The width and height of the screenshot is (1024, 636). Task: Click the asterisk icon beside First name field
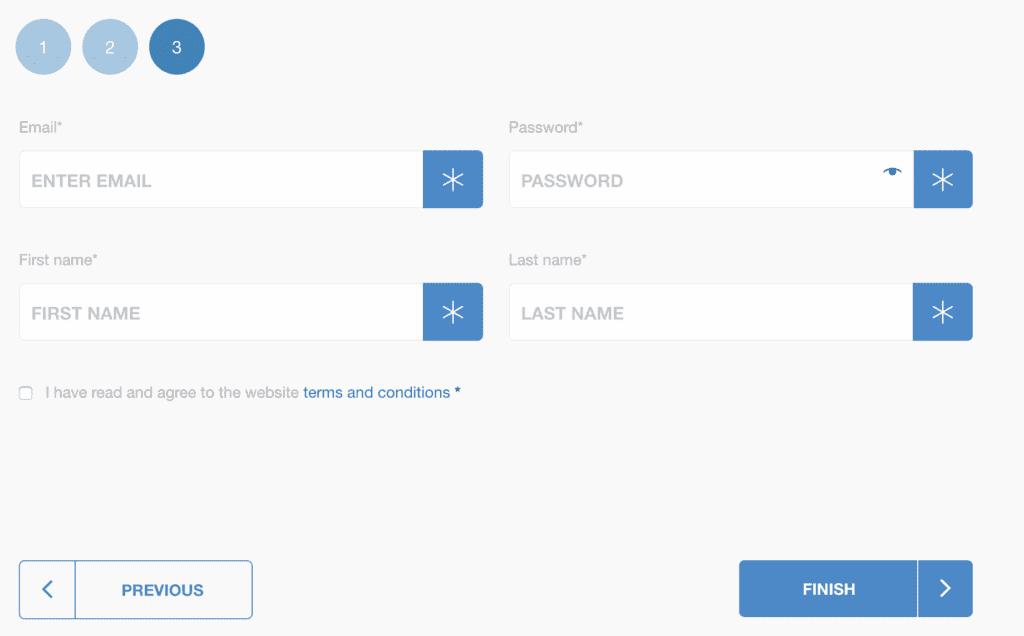click(453, 312)
